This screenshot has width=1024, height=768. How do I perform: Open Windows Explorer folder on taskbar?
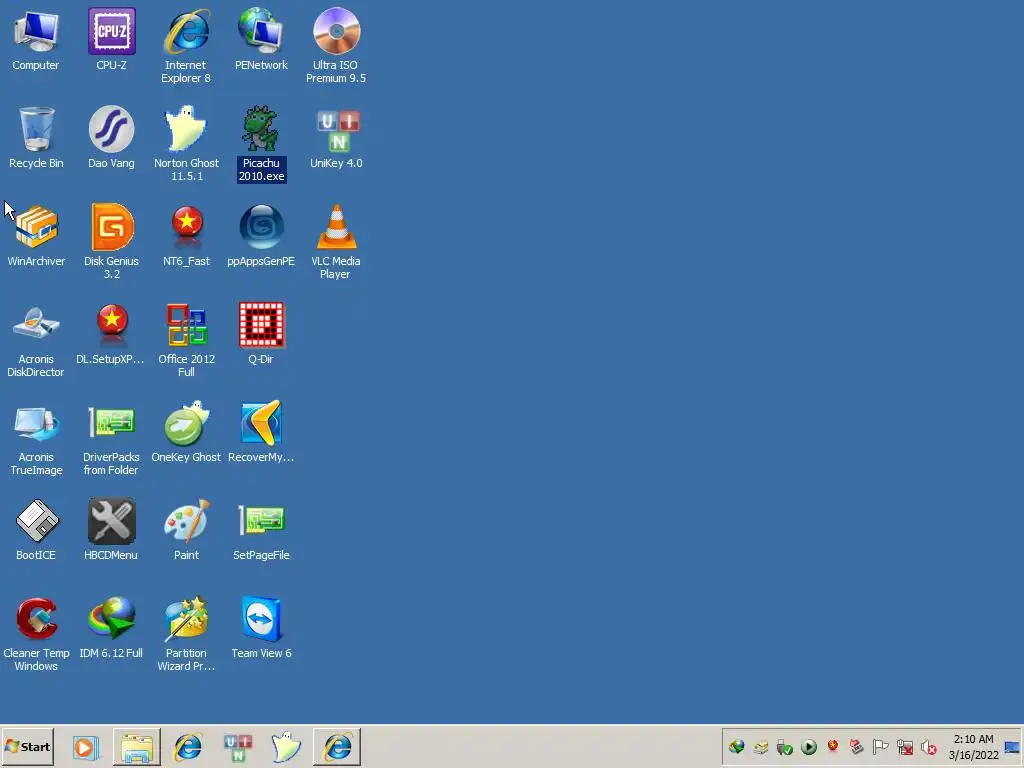point(136,747)
